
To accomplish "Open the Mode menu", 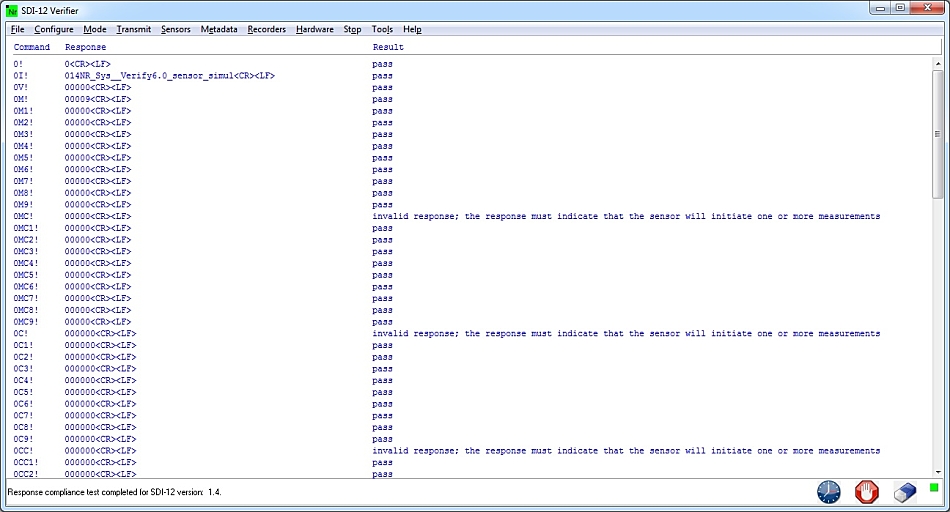I will pyautogui.click(x=95, y=29).
